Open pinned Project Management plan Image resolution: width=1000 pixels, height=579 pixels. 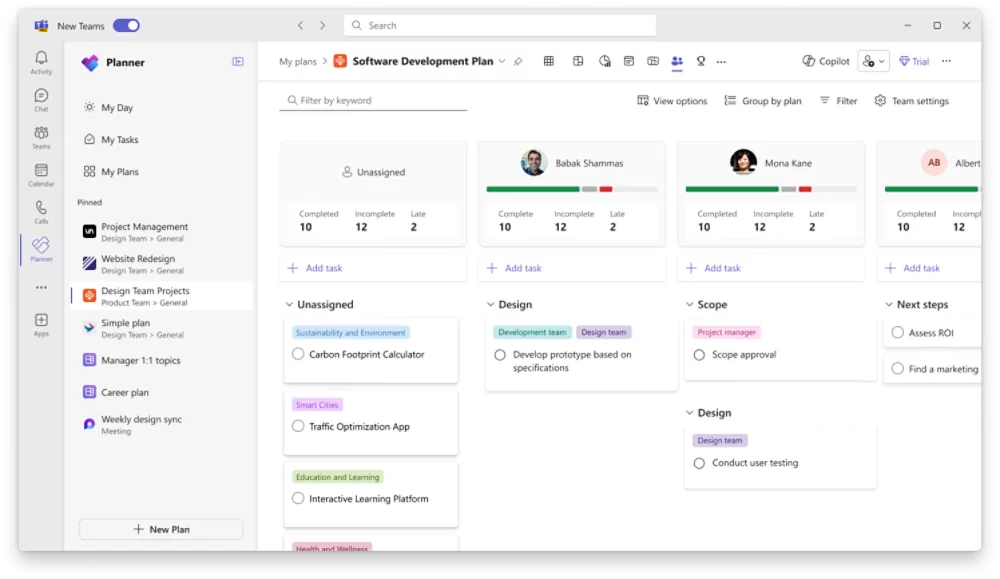click(x=162, y=232)
